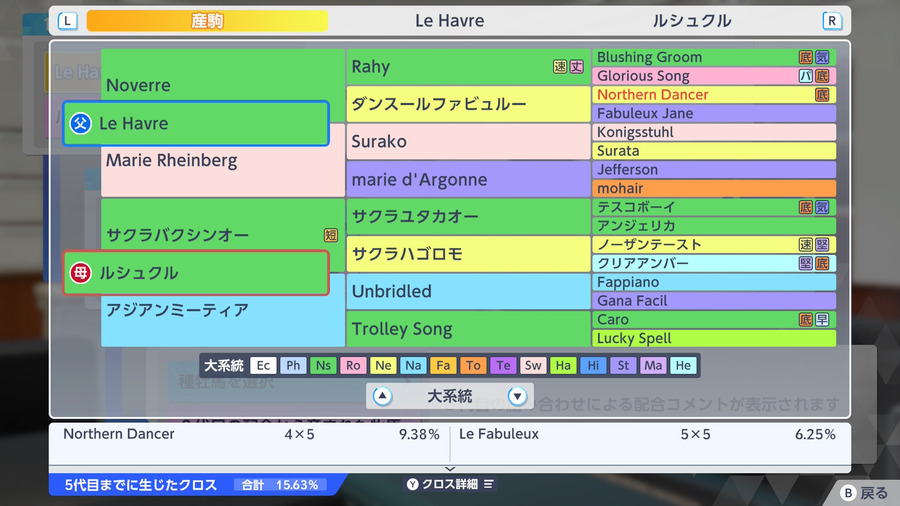
Task: Click the R shoulder button icon
Action: click(x=832, y=21)
